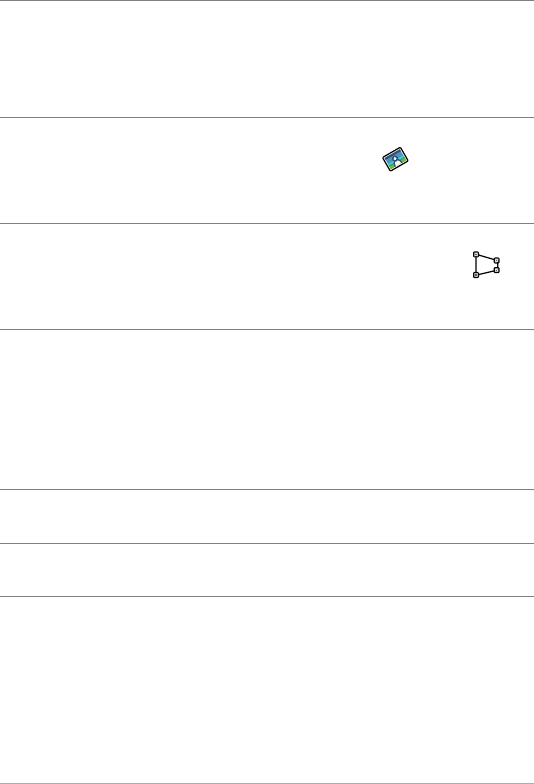Image resolution: width=534 pixels, height=784 pixels.
Task: Open the tilted landscape picture icon
Action: coord(396,159)
